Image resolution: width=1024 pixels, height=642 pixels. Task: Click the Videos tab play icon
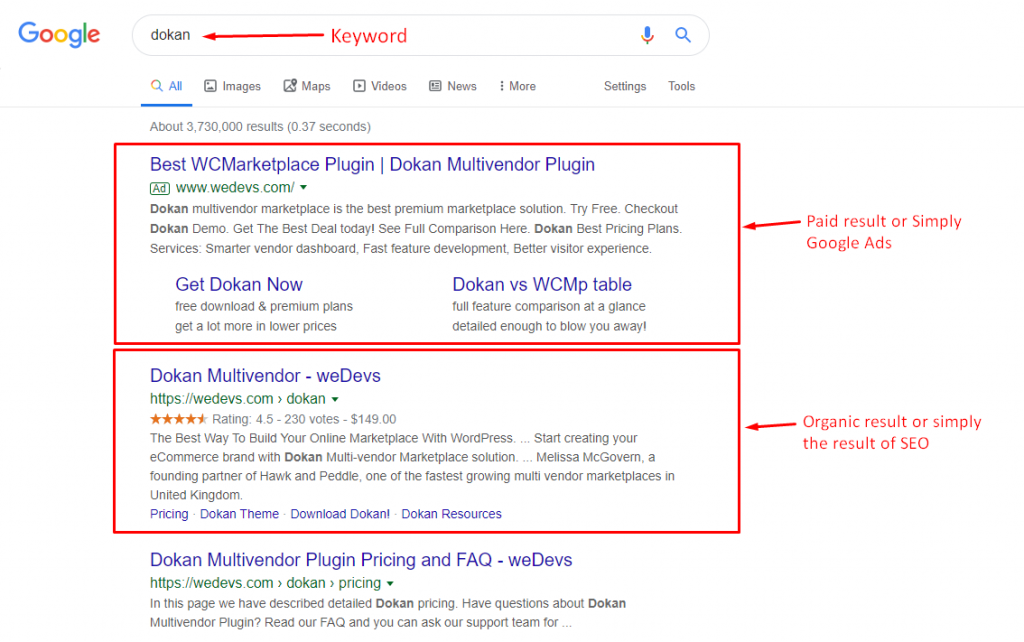tap(359, 86)
